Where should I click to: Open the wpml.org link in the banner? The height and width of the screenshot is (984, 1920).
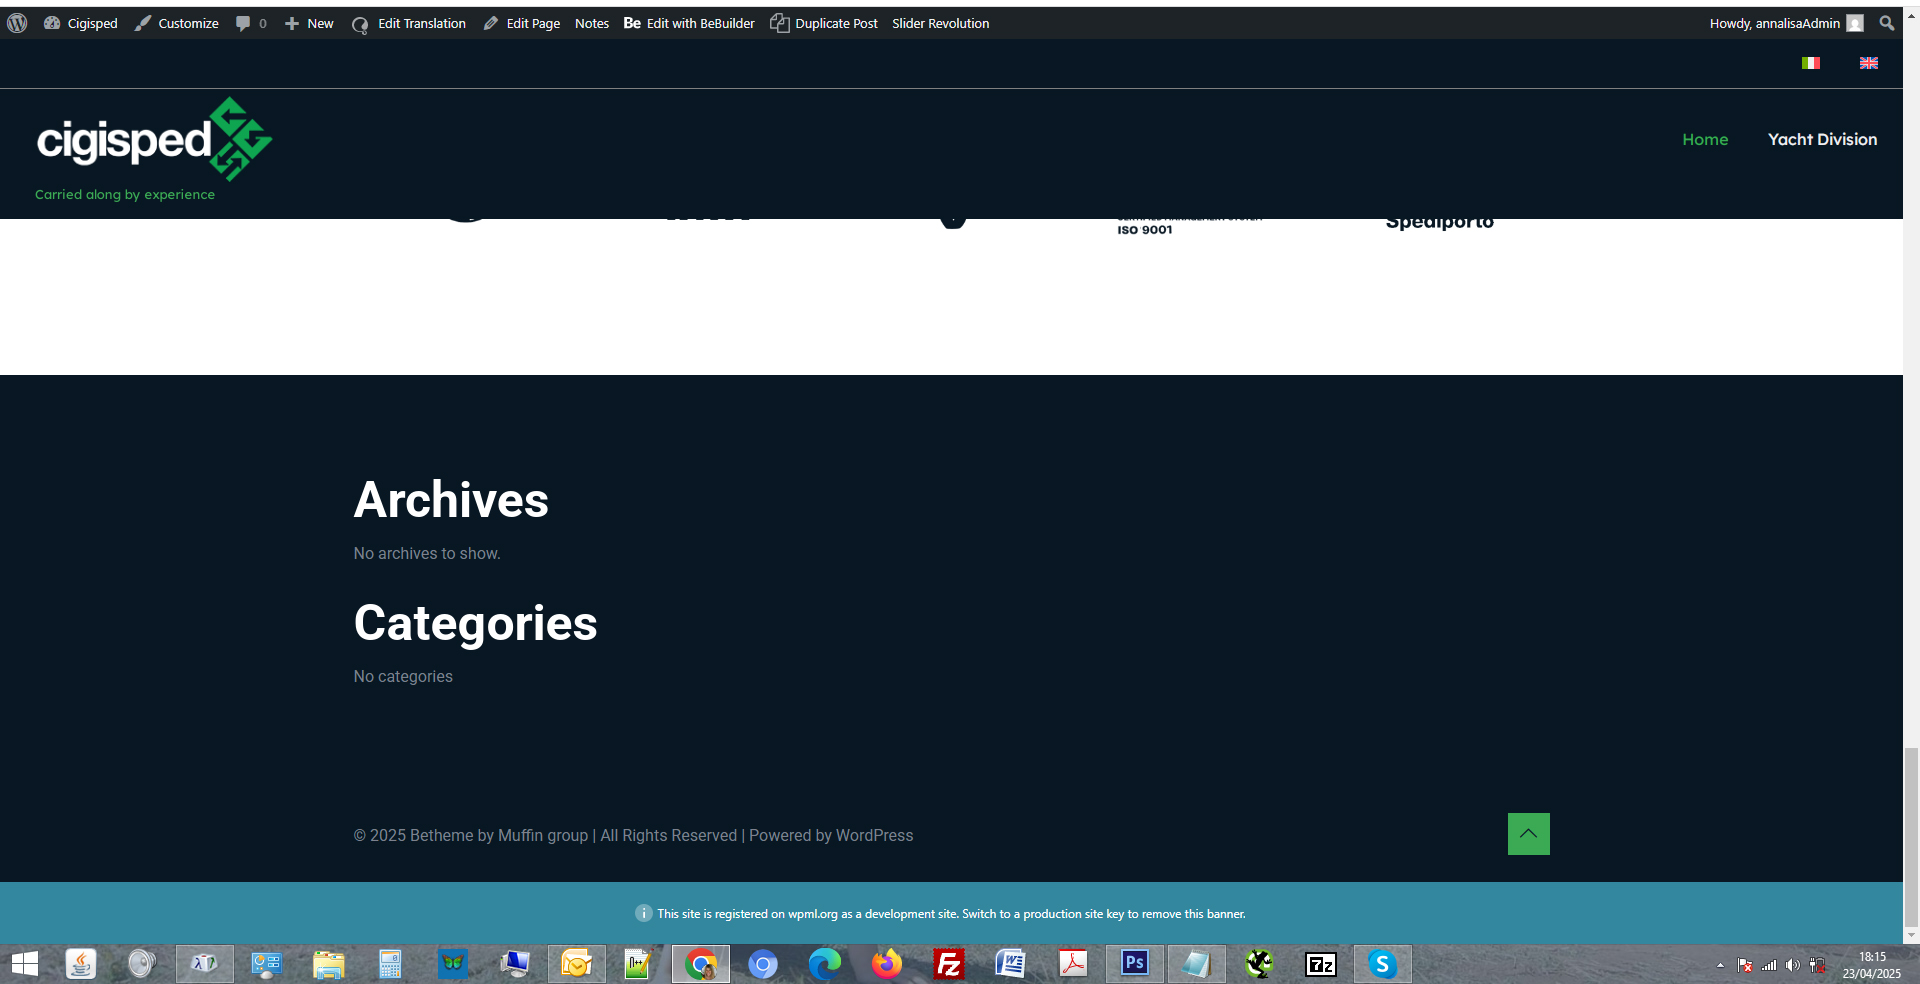(x=813, y=914)
